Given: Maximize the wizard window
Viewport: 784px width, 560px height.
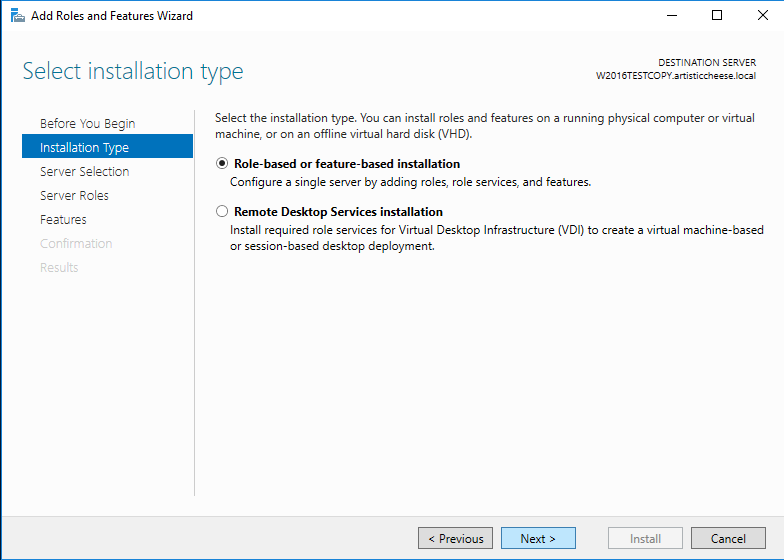Looking at the screenshot, I should tap(717, 16).
